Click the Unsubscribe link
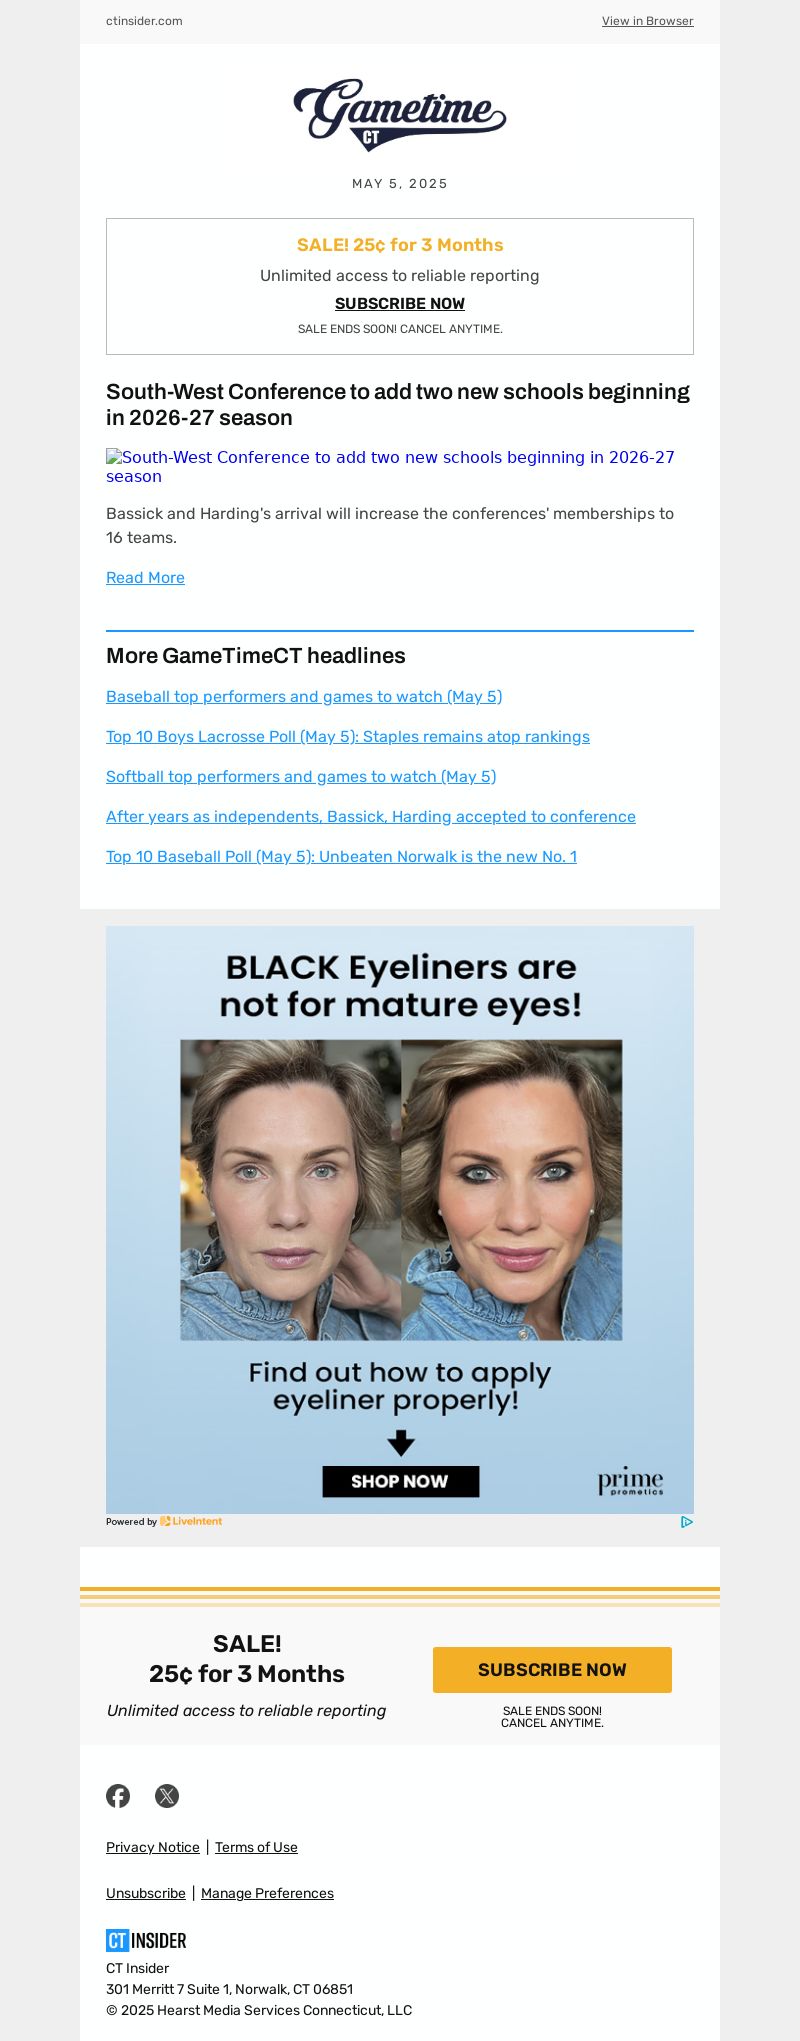Viewport: 800px width, 2041px height. pyautogui.click(x=146, y=1893)
